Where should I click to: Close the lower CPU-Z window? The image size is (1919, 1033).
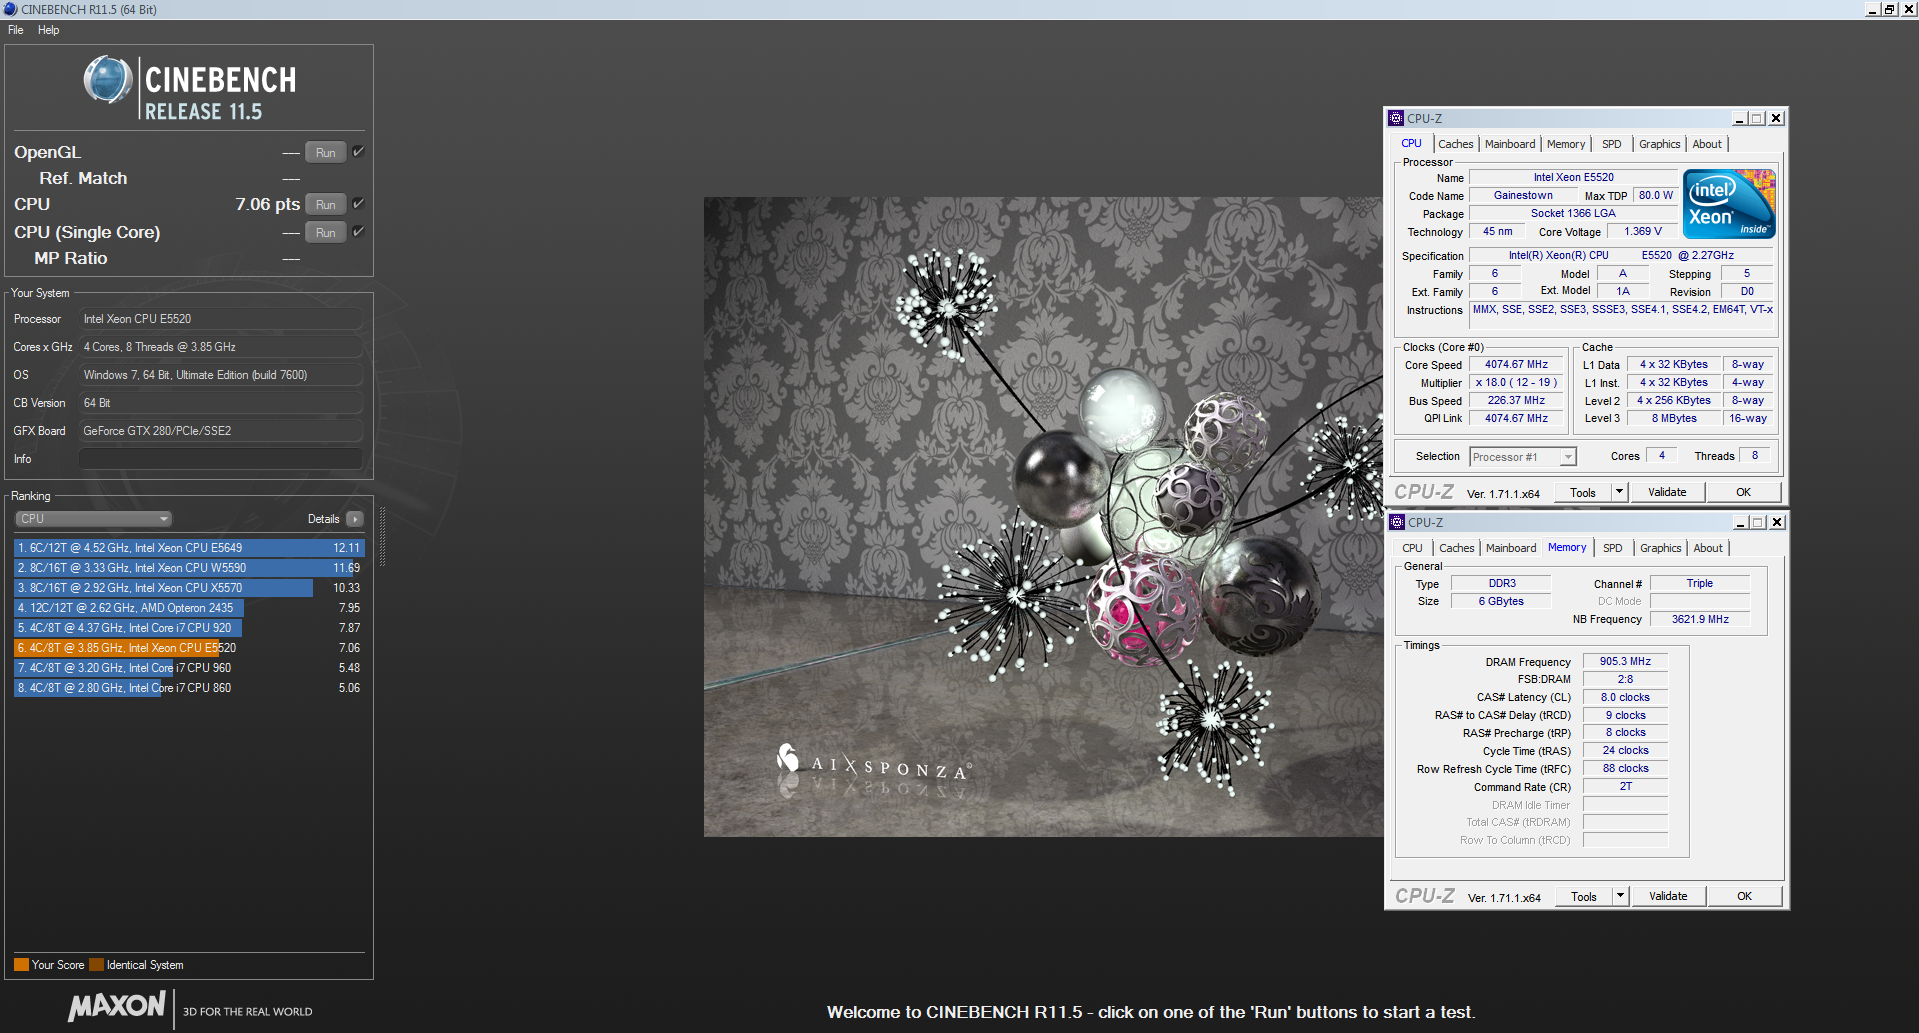pyautogui.click(x=1777, y=522)
